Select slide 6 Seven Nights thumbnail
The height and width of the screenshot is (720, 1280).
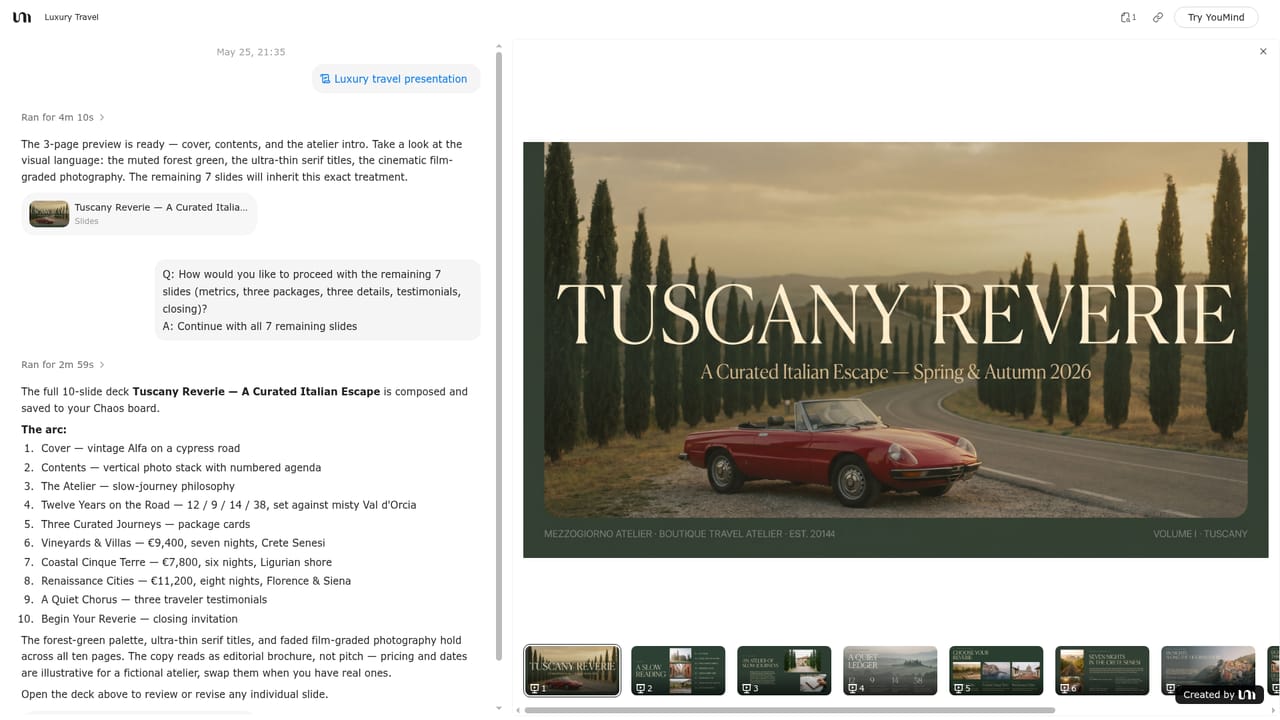[x=1102, y=671]
